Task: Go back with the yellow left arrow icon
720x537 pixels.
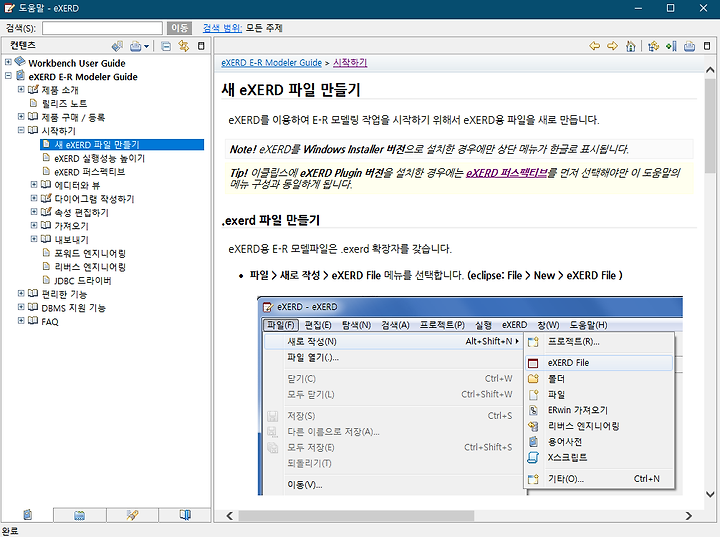Action: [x=595, y=46]
